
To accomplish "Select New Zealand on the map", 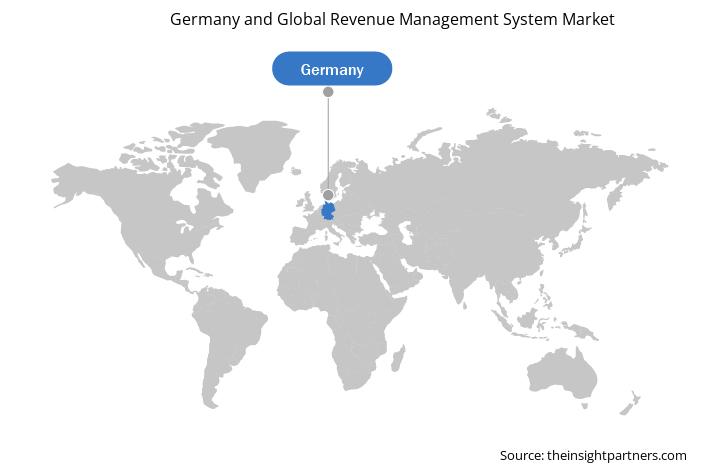I will tap(630, 403).
